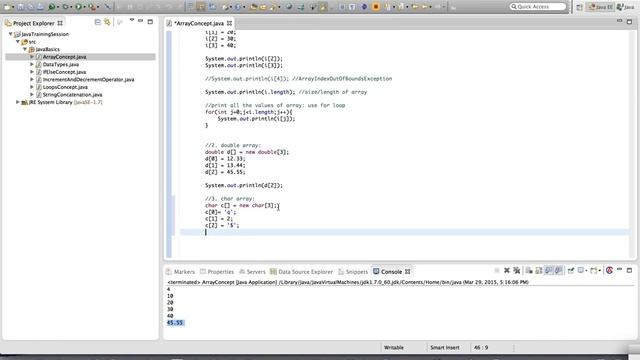The width and height of the screenshot is (640, 360).
Task: Click the System.out.println(i.length) code line
Action: tap(250, 92)
